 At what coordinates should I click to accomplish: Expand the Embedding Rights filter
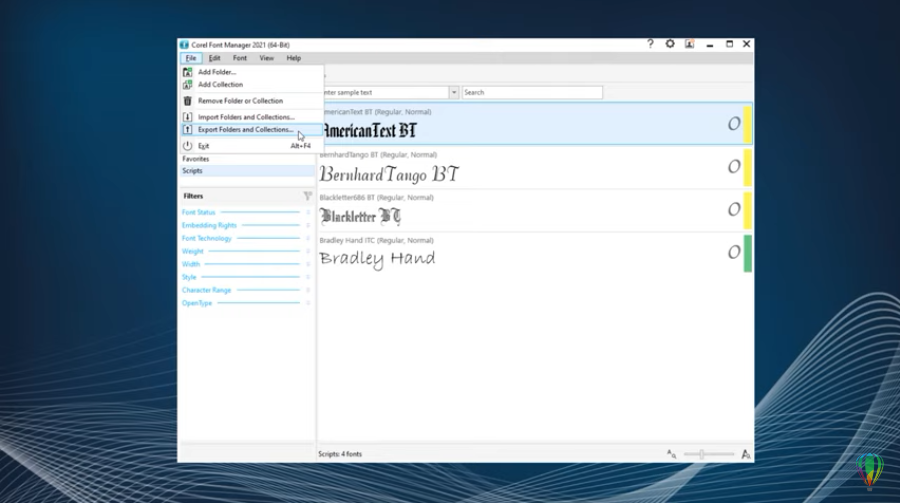coord(247,226)
